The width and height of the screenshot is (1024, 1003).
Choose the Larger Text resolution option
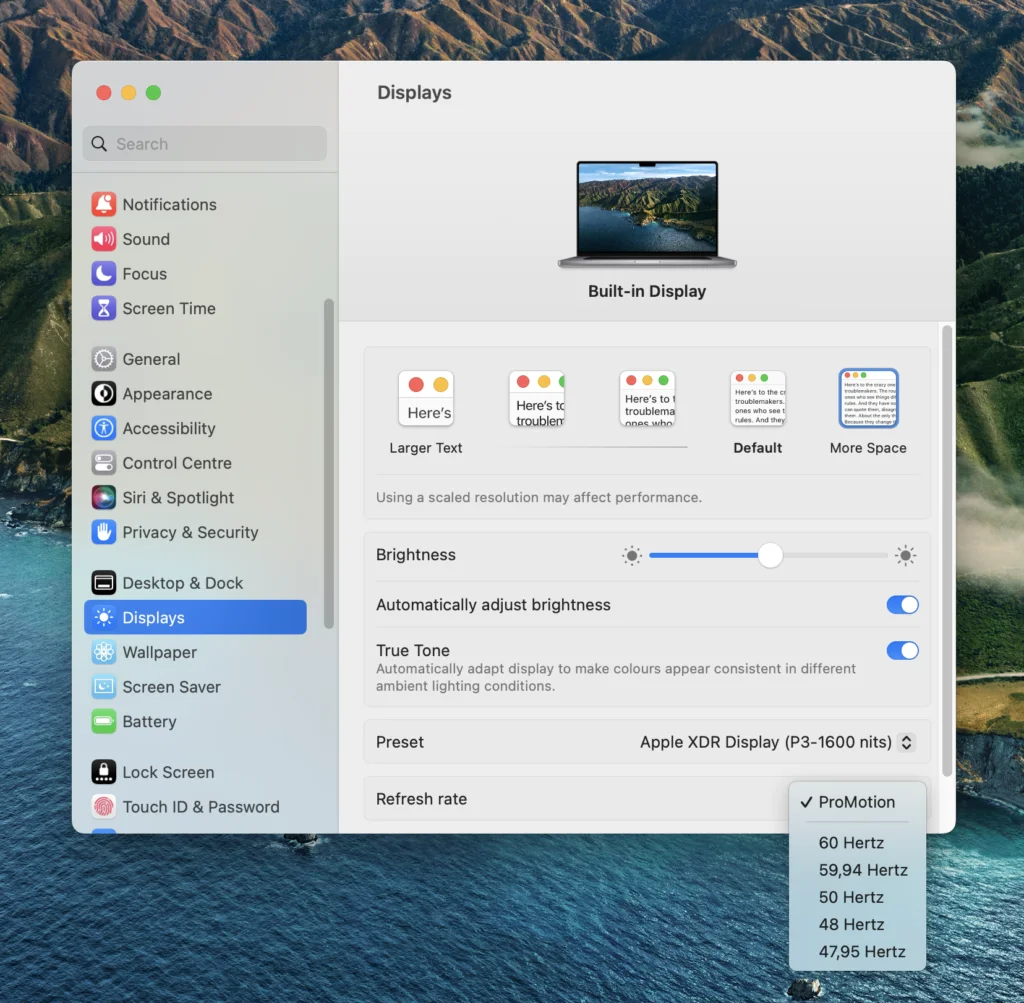click(426, 397)
